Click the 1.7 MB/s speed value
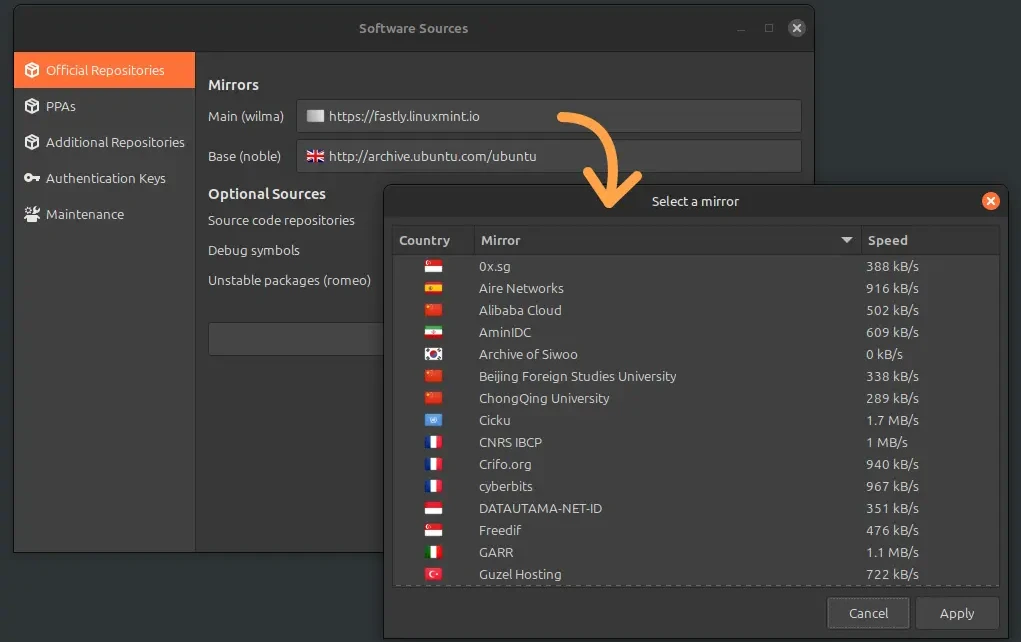This screenshot has height=642, width=1021. coord(892,421)
